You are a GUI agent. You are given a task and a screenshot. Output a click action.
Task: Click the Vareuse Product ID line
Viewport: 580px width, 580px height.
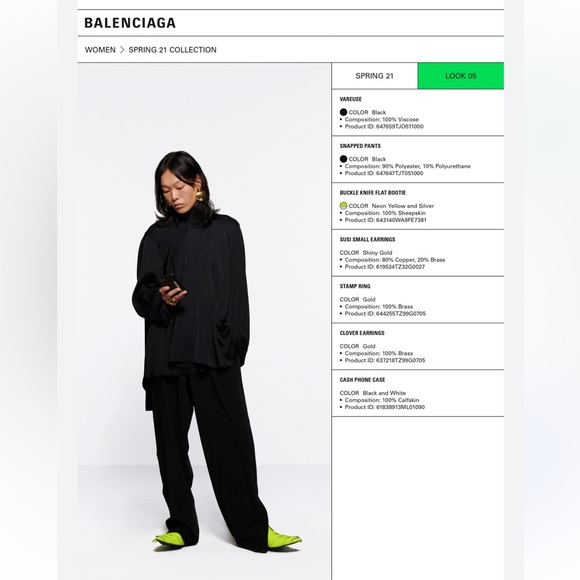coord(384,127)
